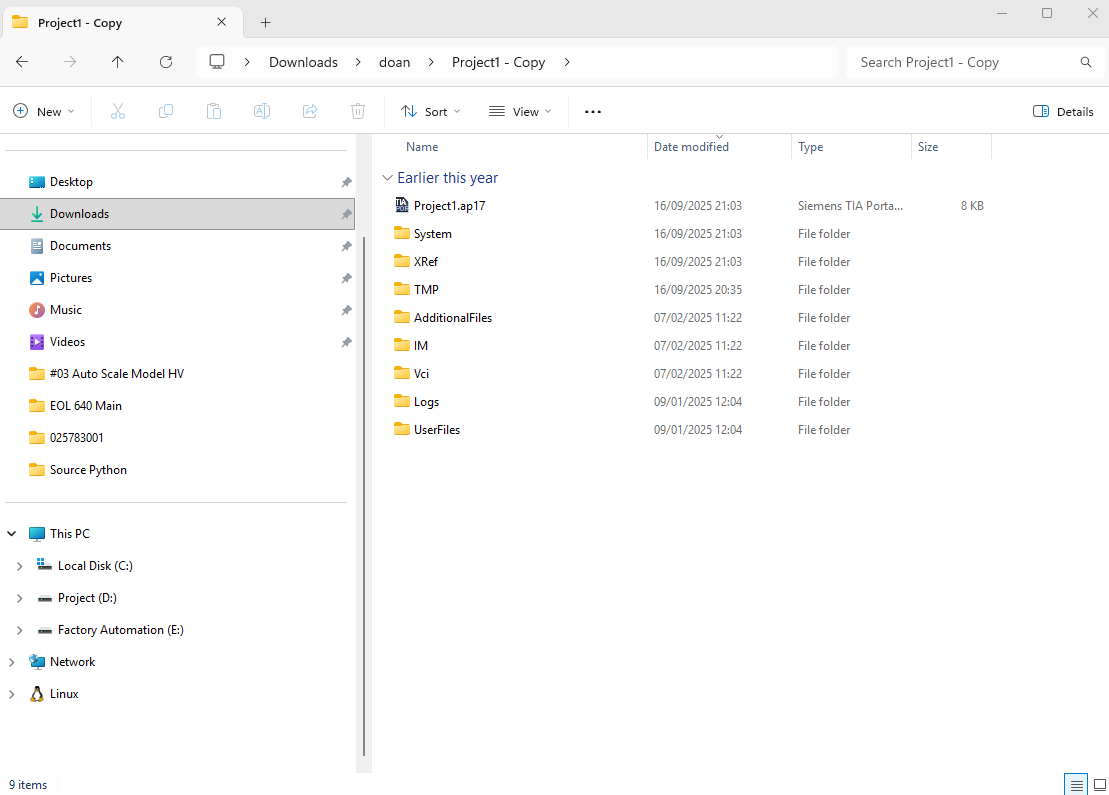
Task: Open a new tab with plus button
Action: click(265, 22)
